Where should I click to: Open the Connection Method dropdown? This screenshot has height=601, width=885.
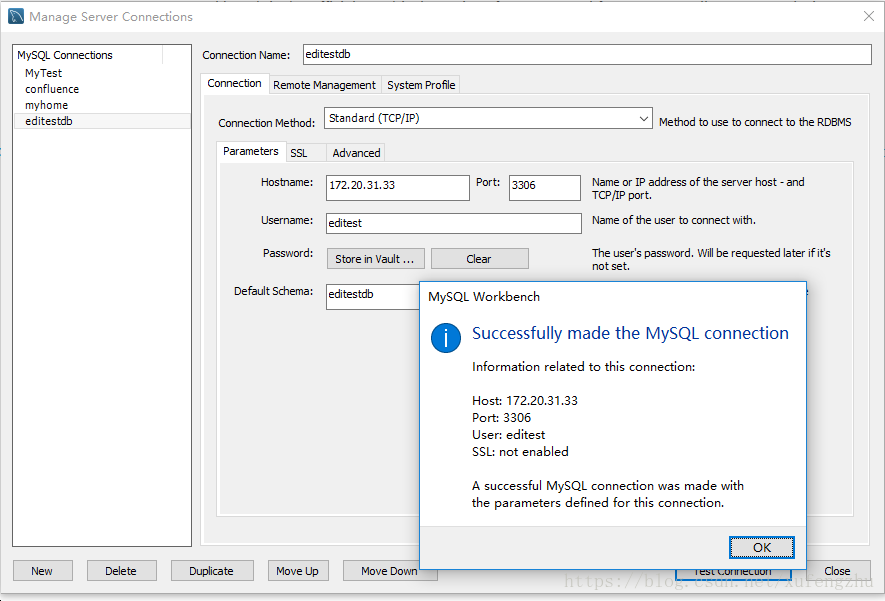point(488,119)
